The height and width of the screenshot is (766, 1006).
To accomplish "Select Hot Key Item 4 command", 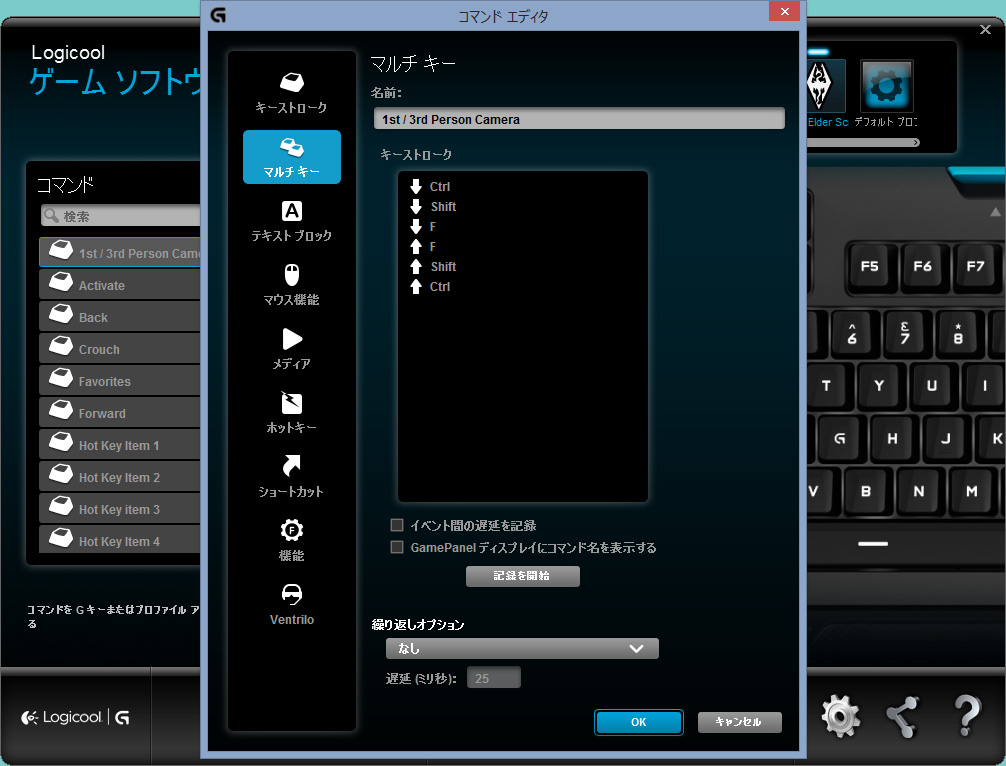I will [x=120, y=540].
